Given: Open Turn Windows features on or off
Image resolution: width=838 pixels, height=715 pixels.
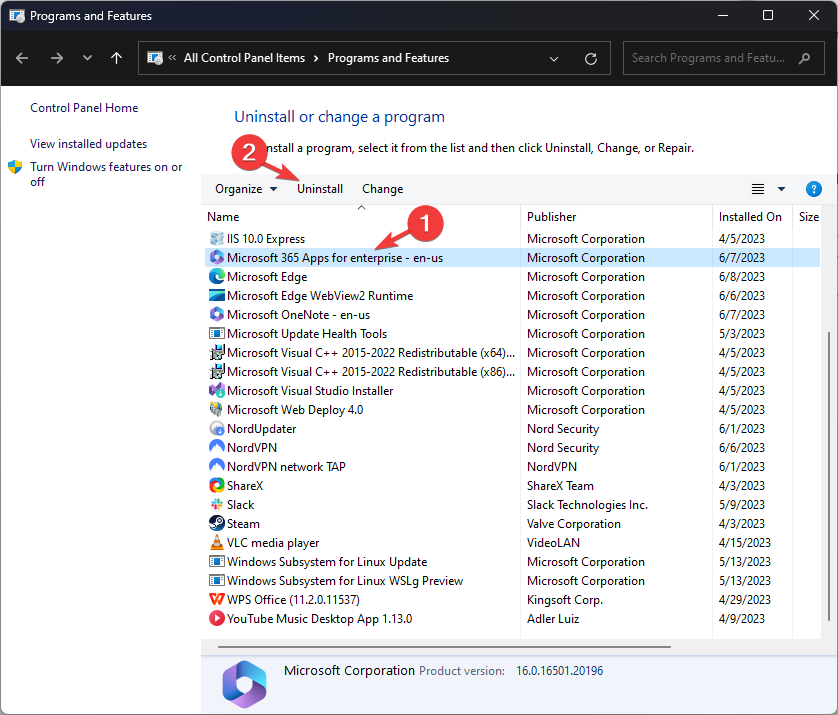Looking at the screenshot, I should click(x=106, y=174).
